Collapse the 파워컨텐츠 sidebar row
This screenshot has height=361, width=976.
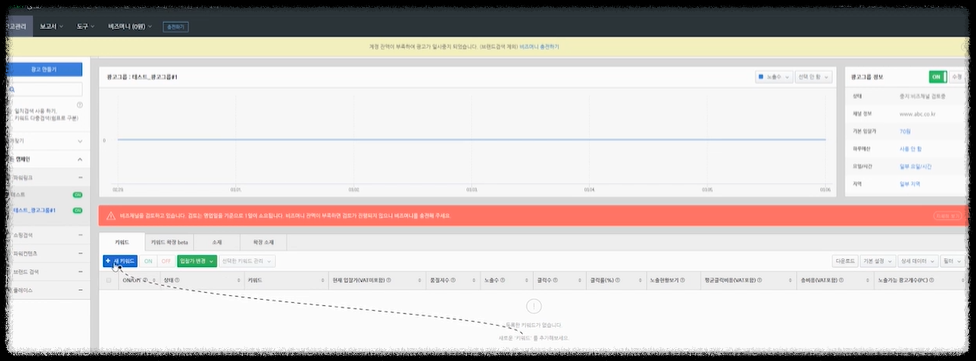tap(80, 254)
